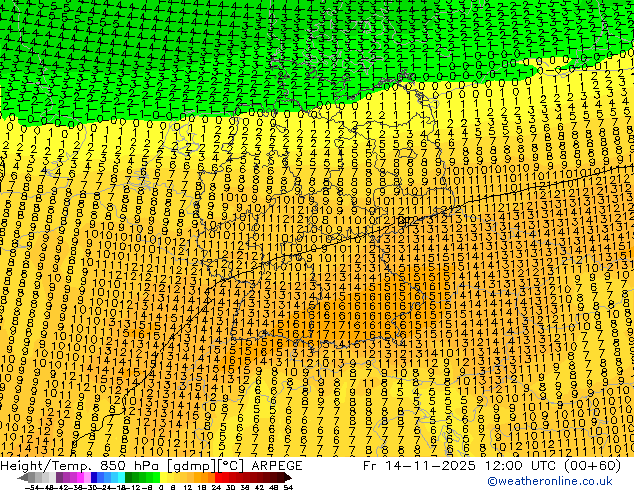Click the dark maroon right arrow end of color scale
This screenshot has width=634, height=490.
pos(287,478)
